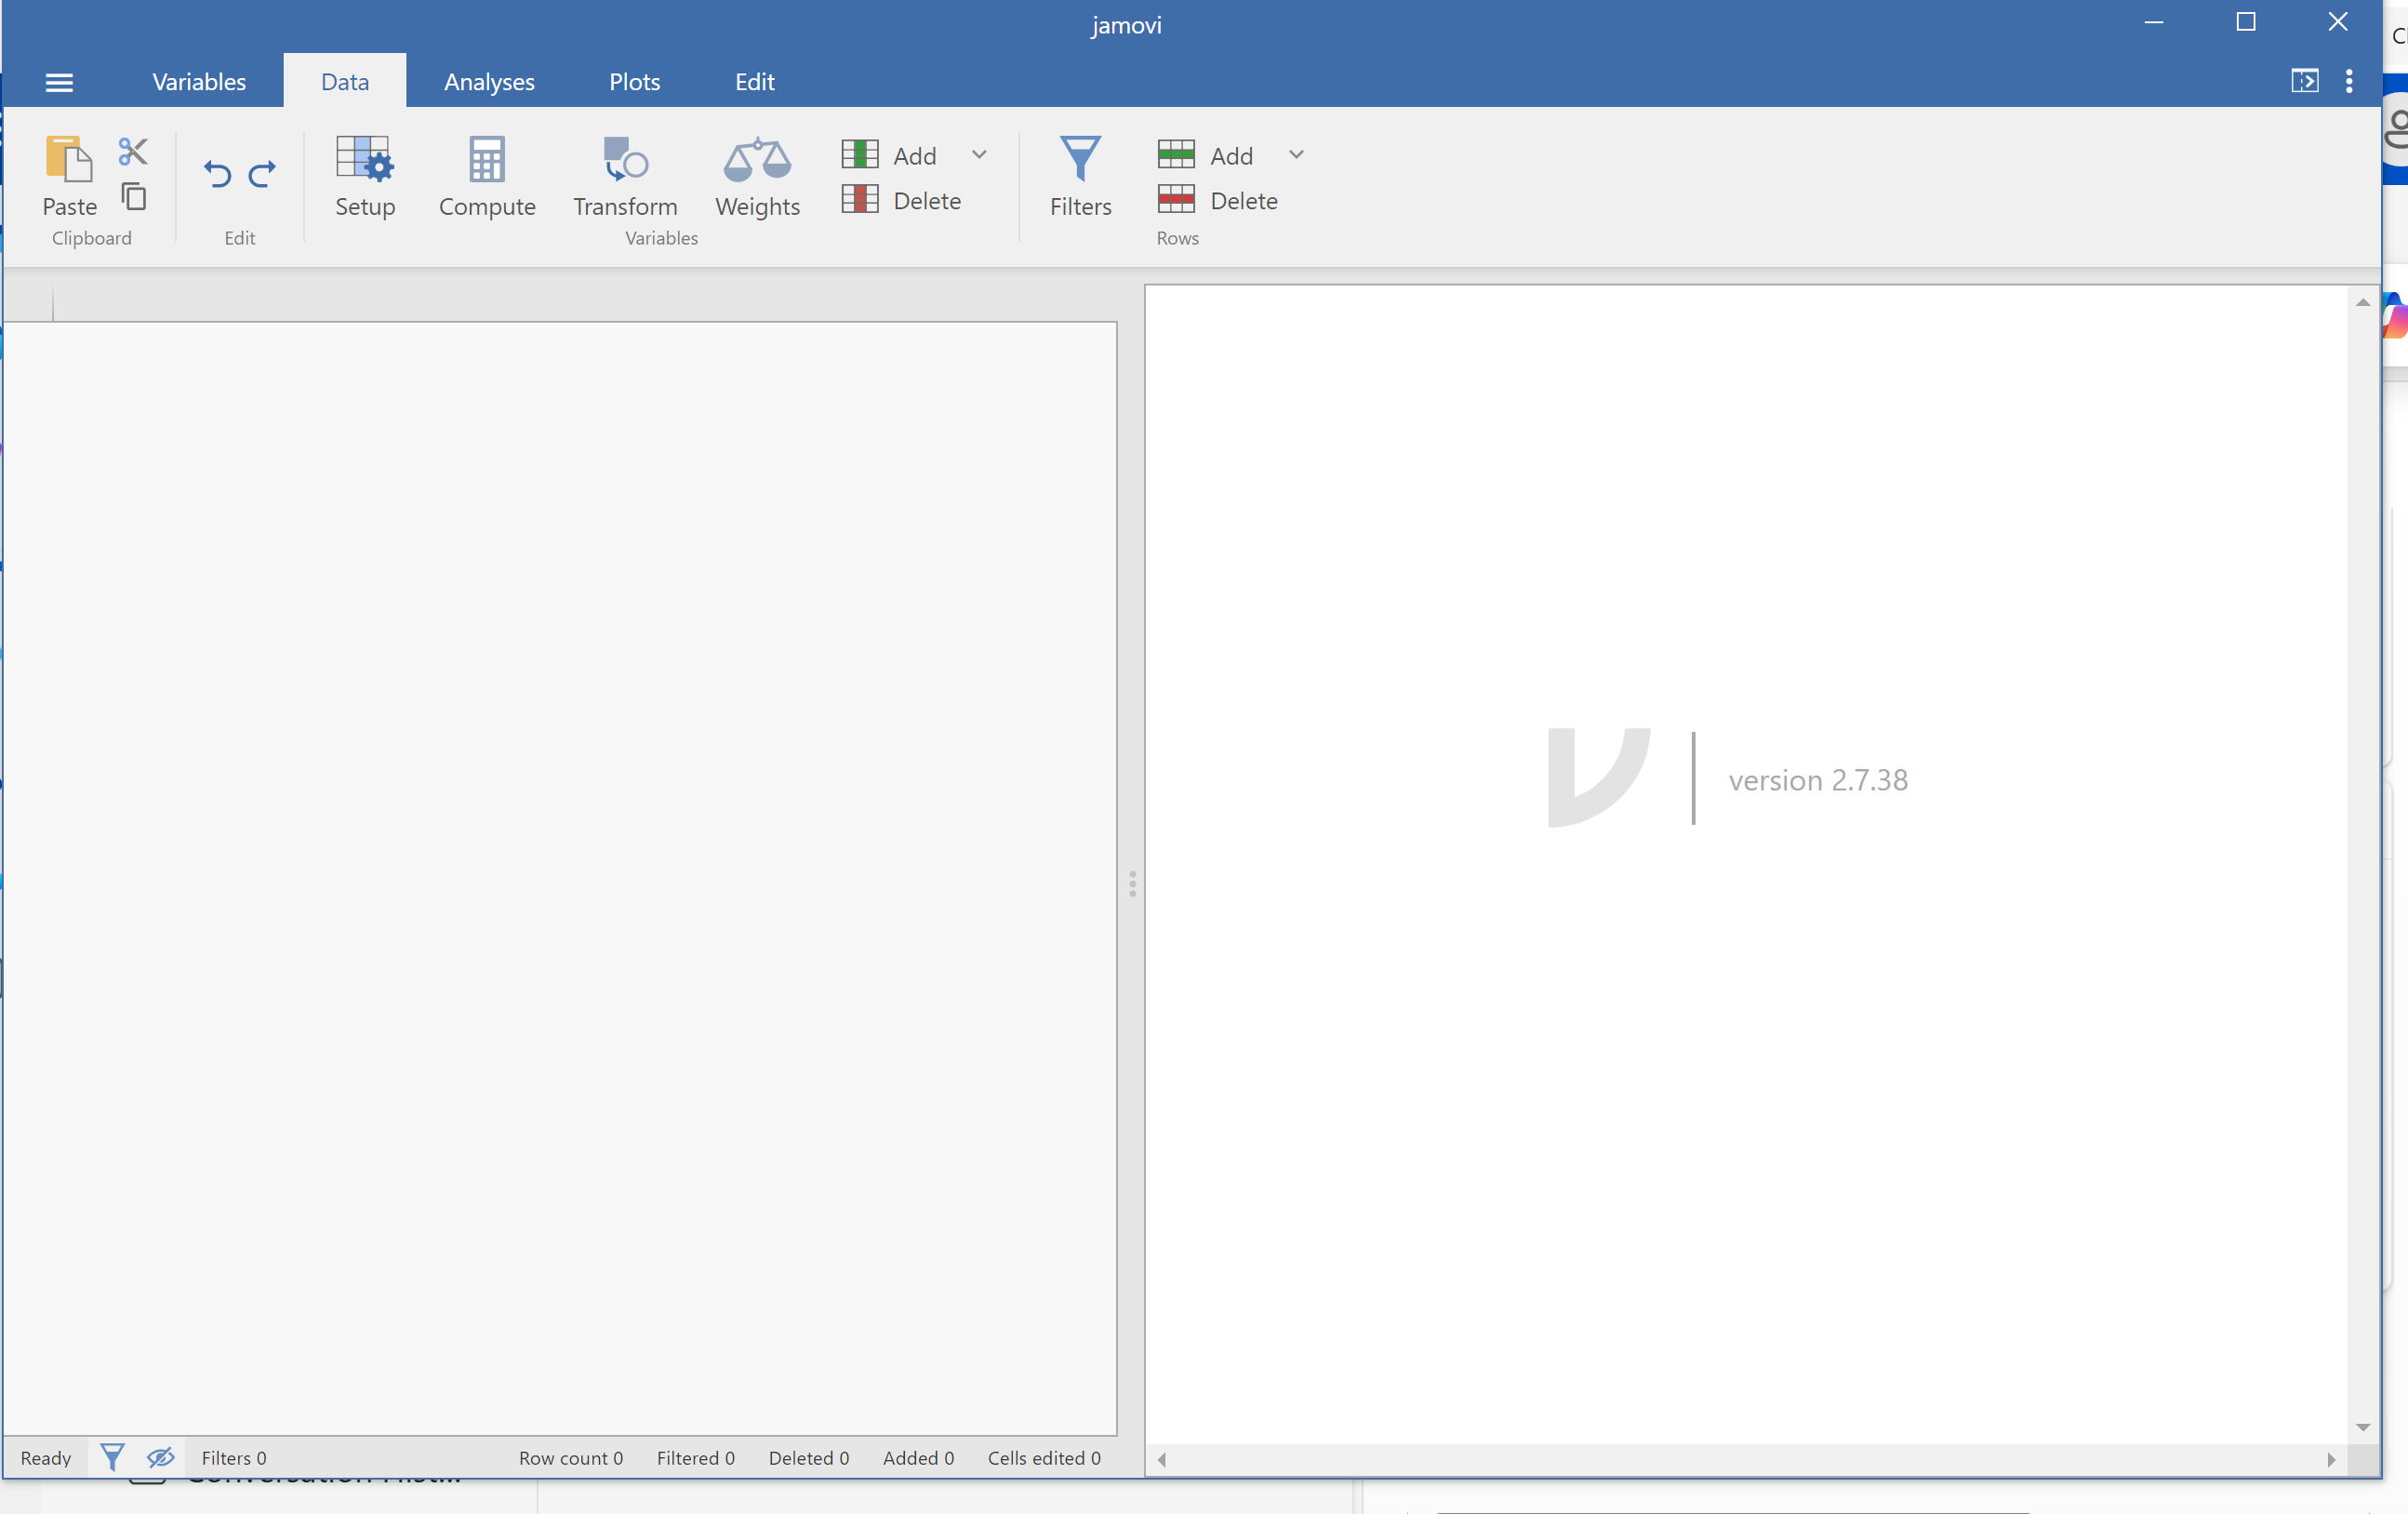Image resolution: width=2408 pixels, height=1514 pixels.
Task: Click the panel splitter handle dots
Action: click(1132, 884)
